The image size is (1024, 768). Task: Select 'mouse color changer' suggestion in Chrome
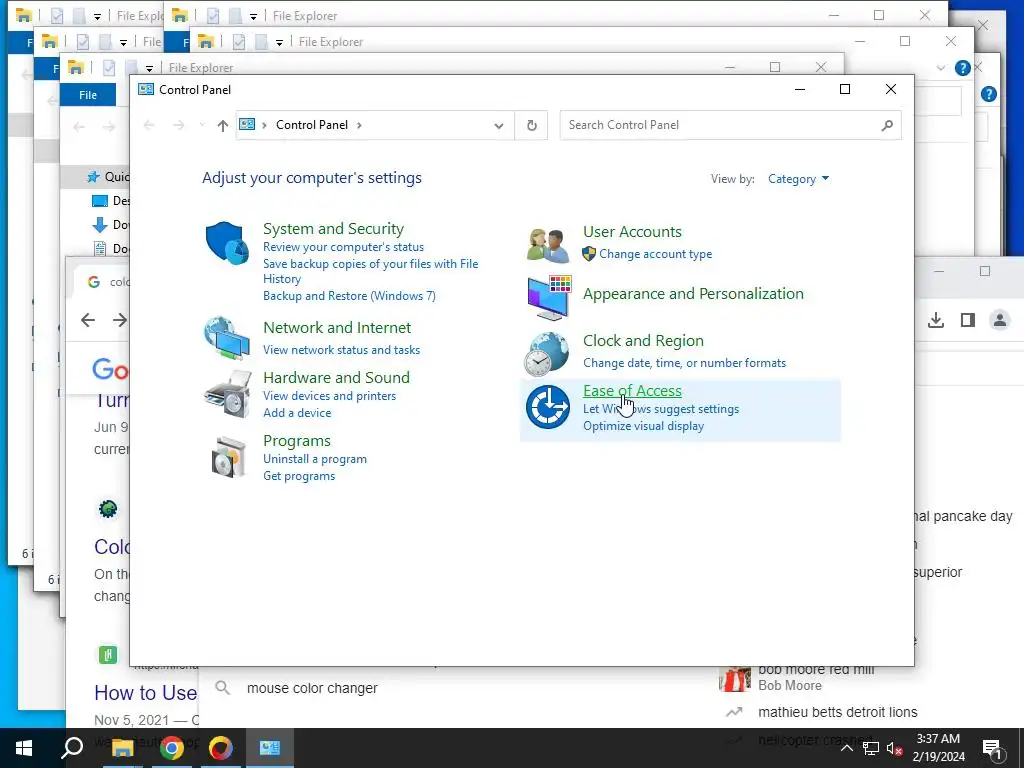pyautogui.click(x=312, y=688)
